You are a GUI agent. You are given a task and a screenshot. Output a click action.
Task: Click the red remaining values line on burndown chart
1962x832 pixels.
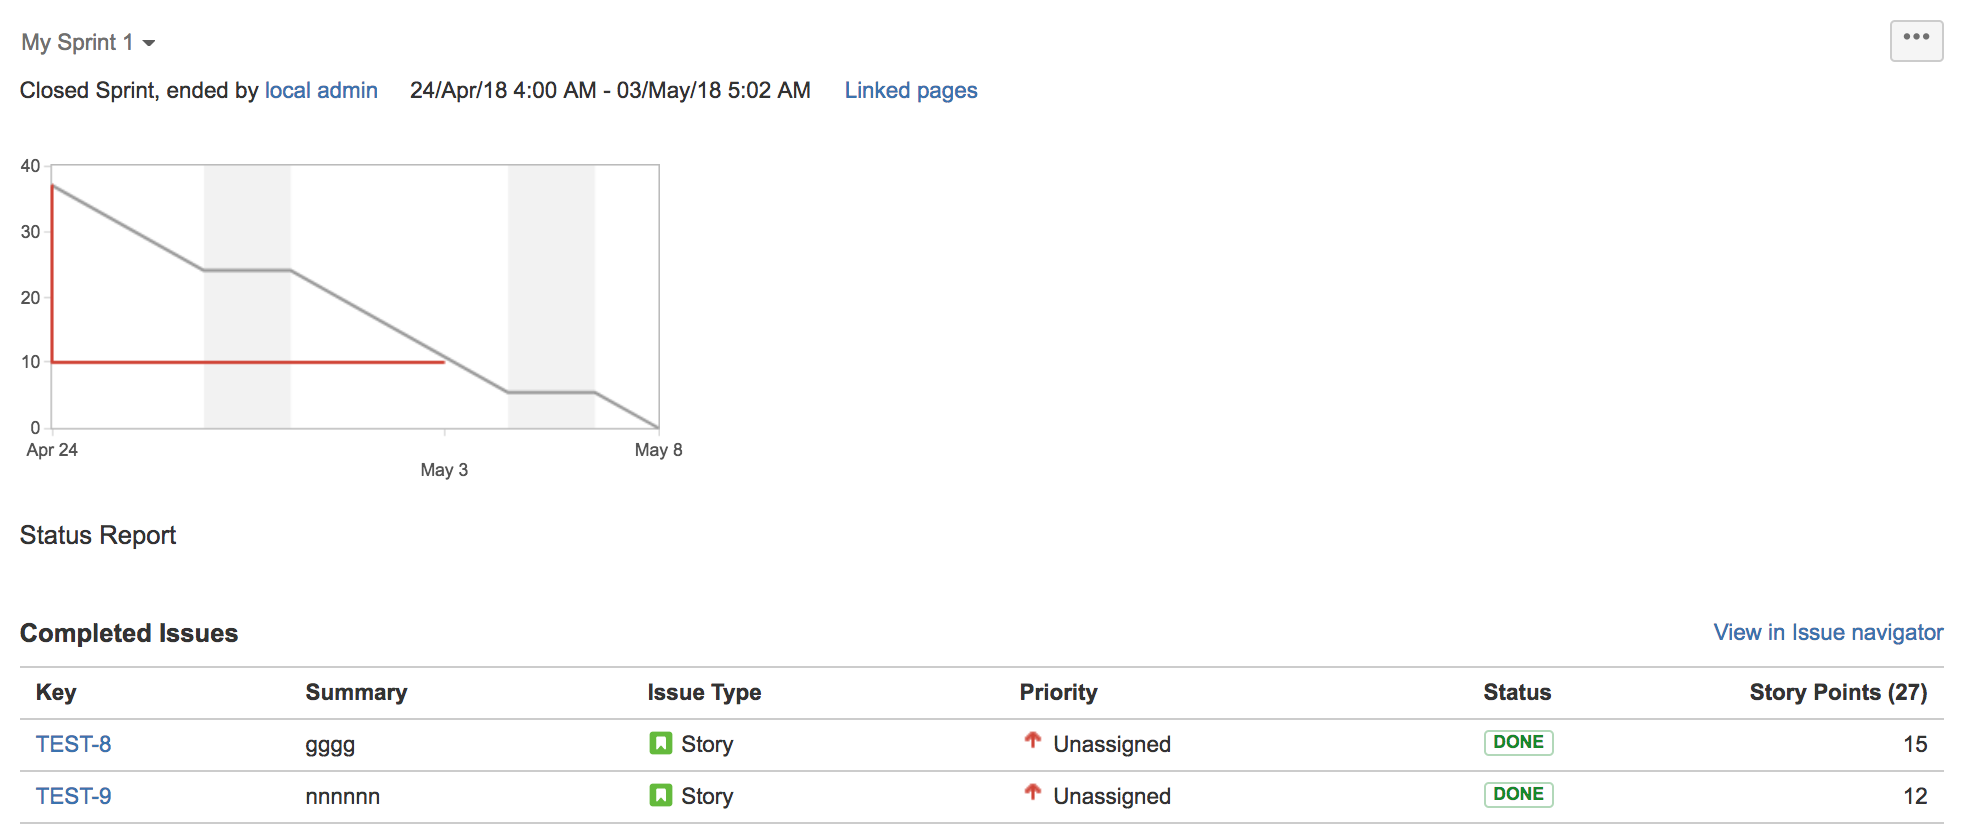coord(250,362)
